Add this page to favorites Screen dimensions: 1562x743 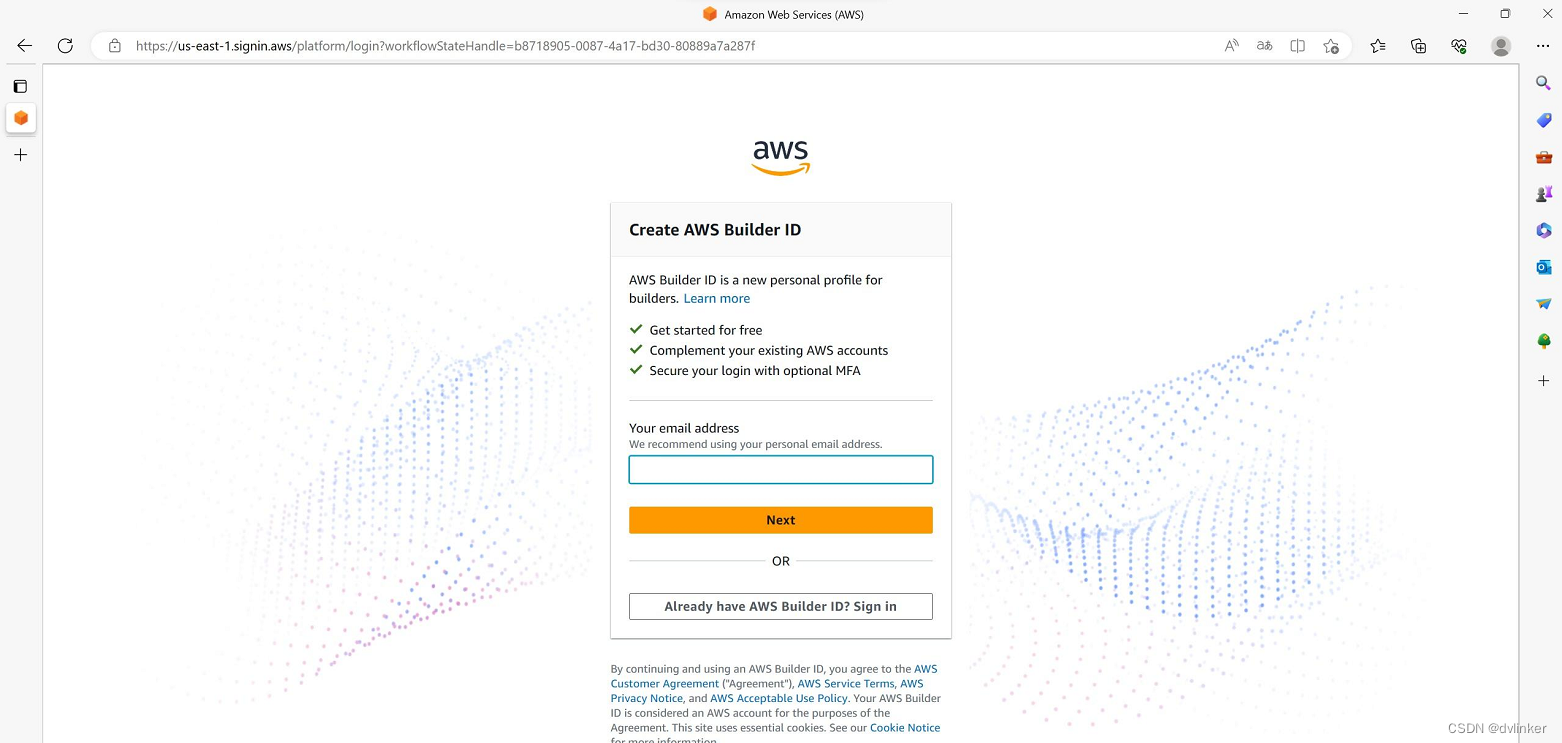pyautogui.click(x=1331, y=46)
